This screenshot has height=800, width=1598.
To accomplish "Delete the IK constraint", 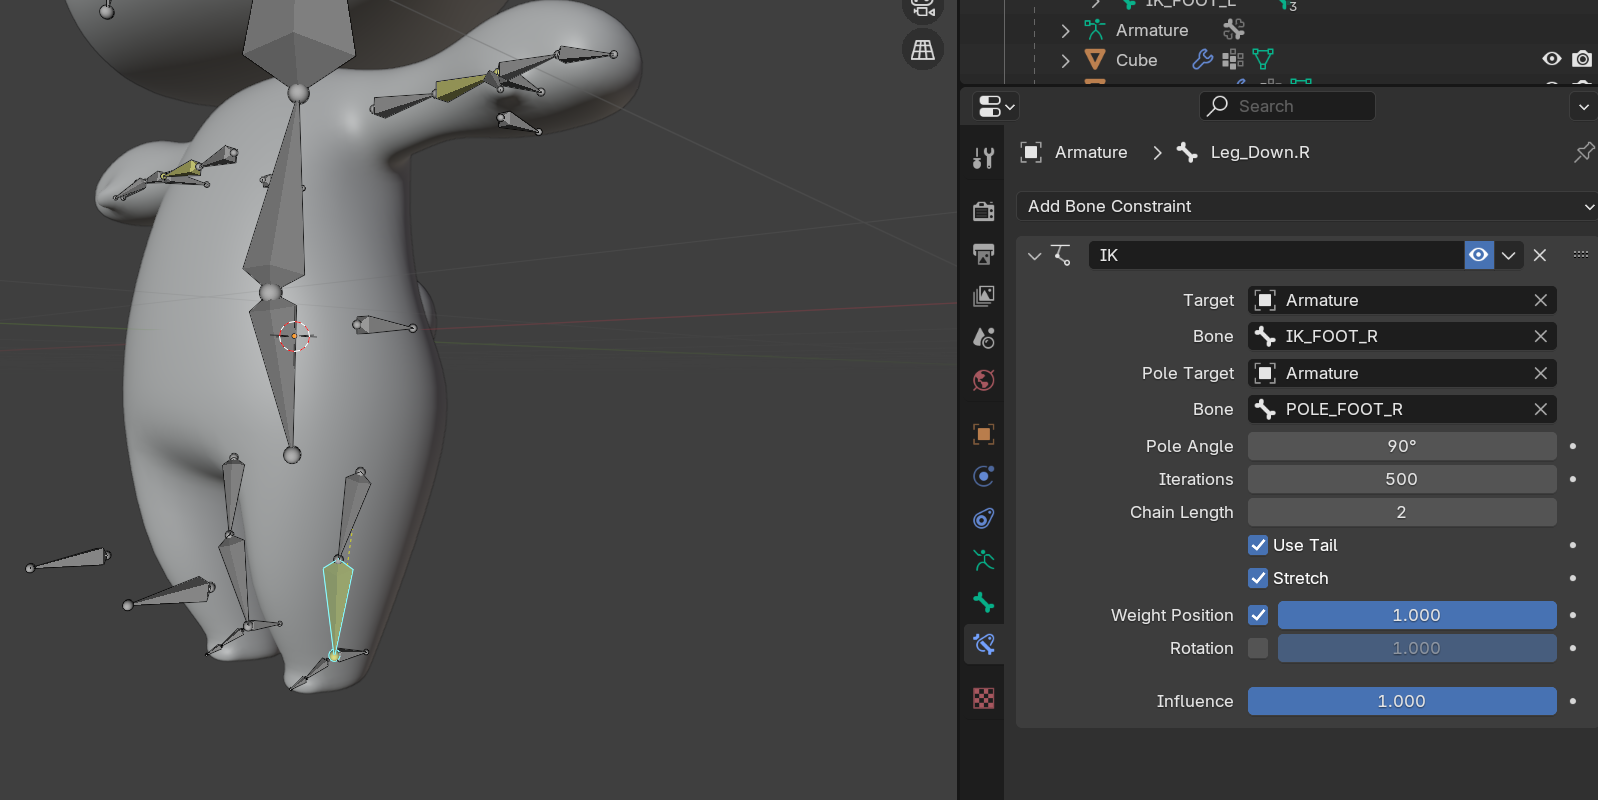I will [x=1540, y=255].
